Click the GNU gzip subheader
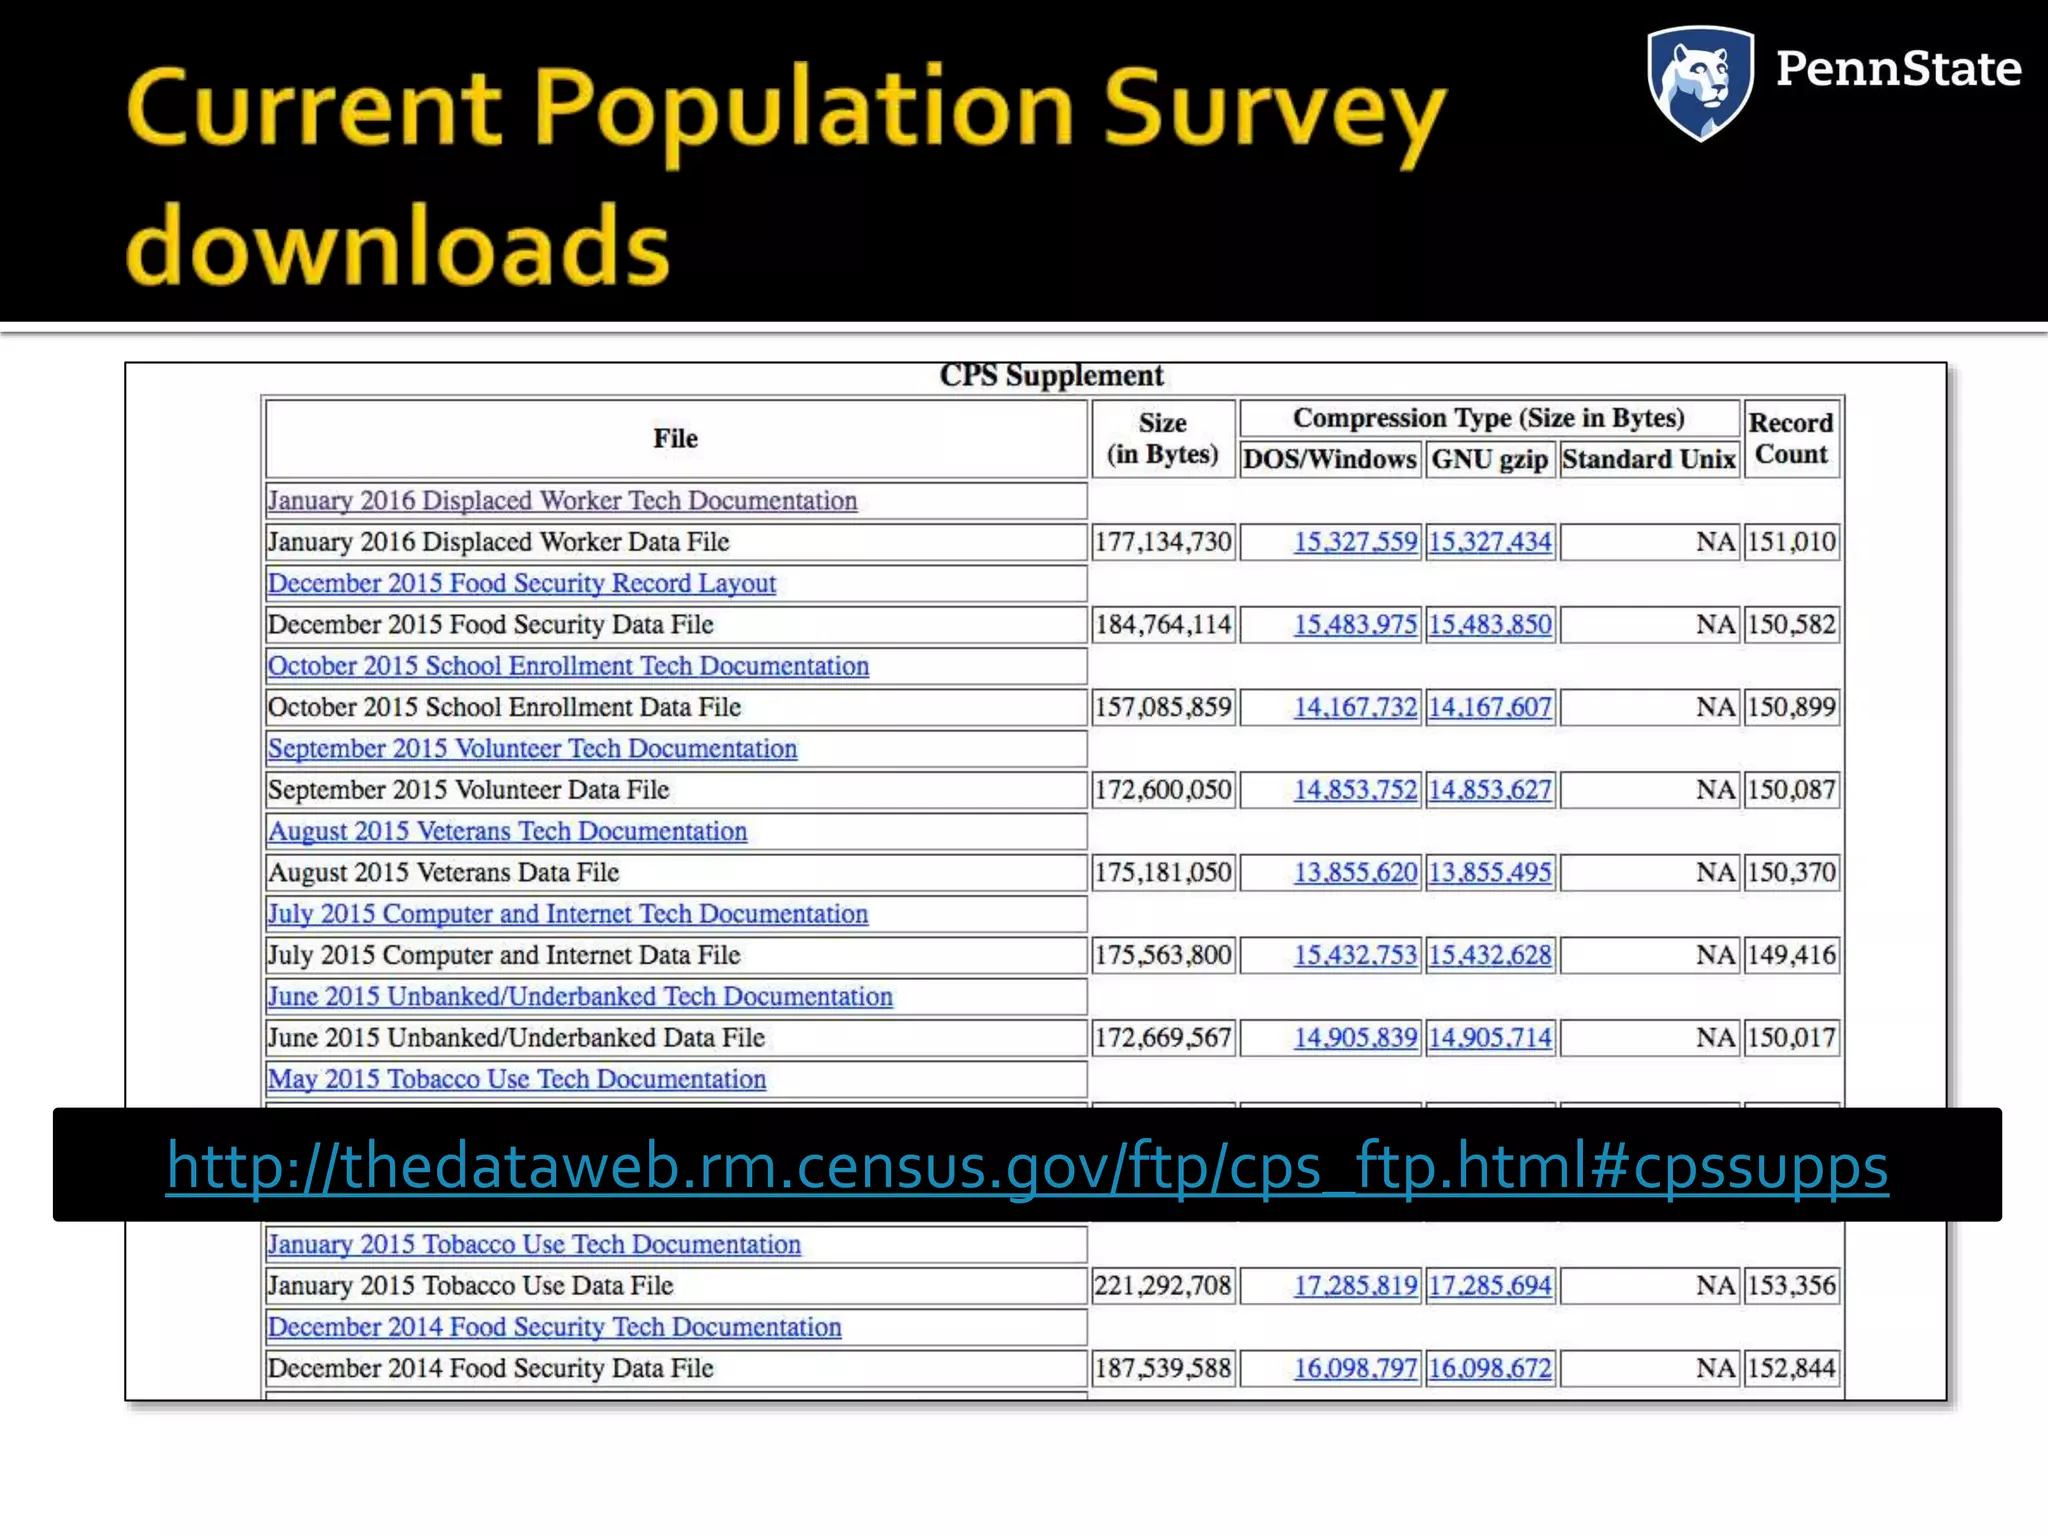Screen dimensions: 2048x1536 coord(1490,459)
